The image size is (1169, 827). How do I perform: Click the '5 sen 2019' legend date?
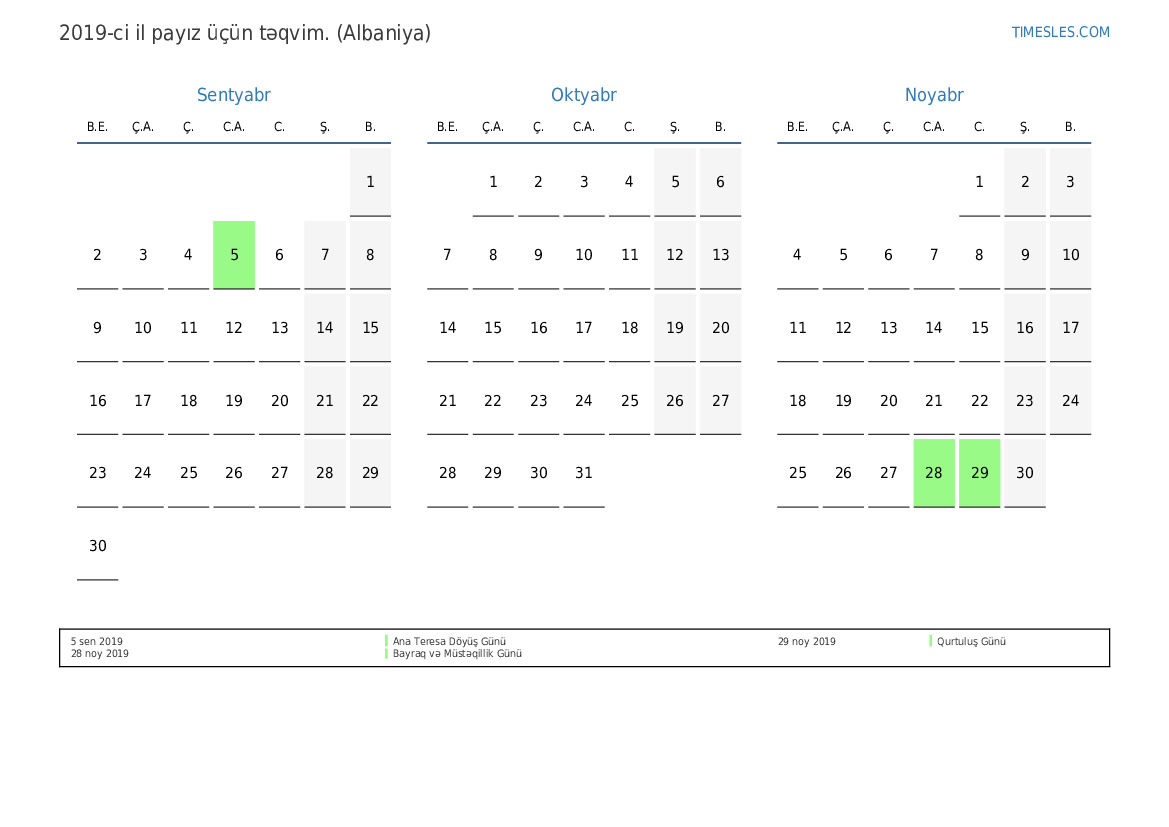click(x=97, y=642)
